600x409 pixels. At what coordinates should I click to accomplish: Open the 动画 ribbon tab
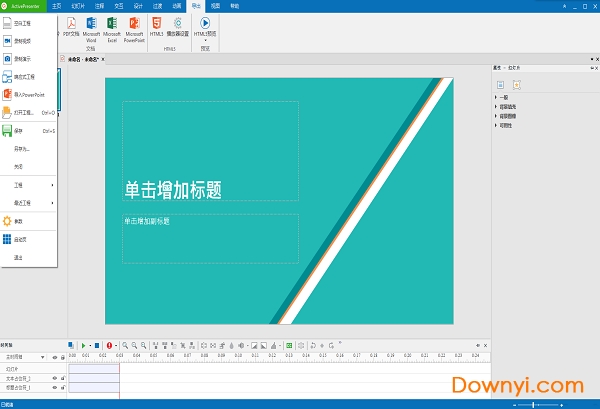[x=177, y=5]
